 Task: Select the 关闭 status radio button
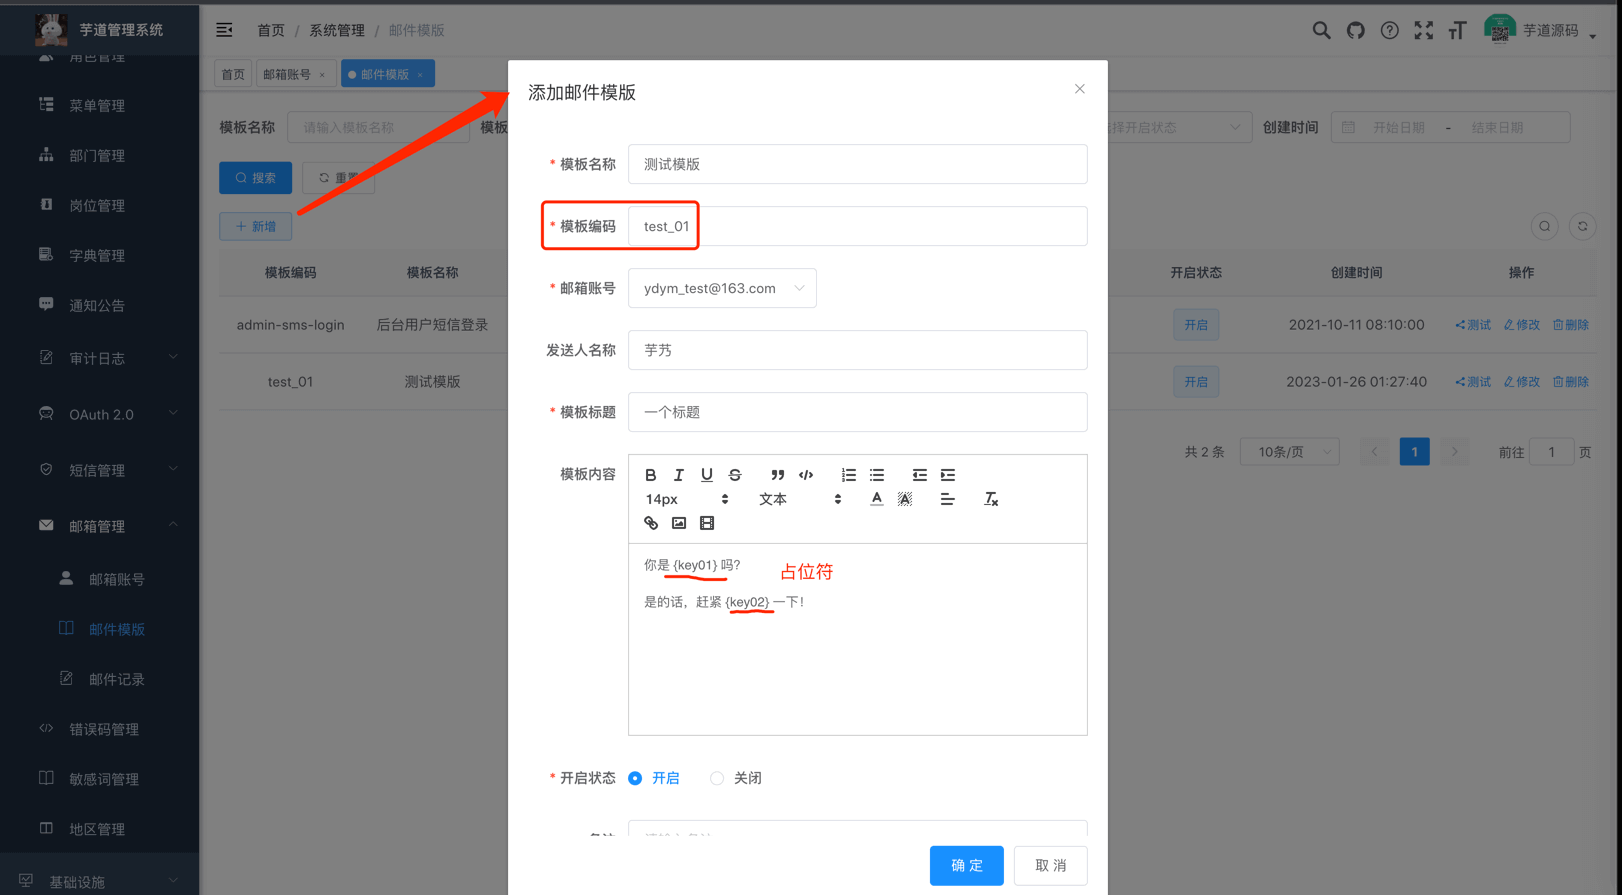[x=717, y=778]
